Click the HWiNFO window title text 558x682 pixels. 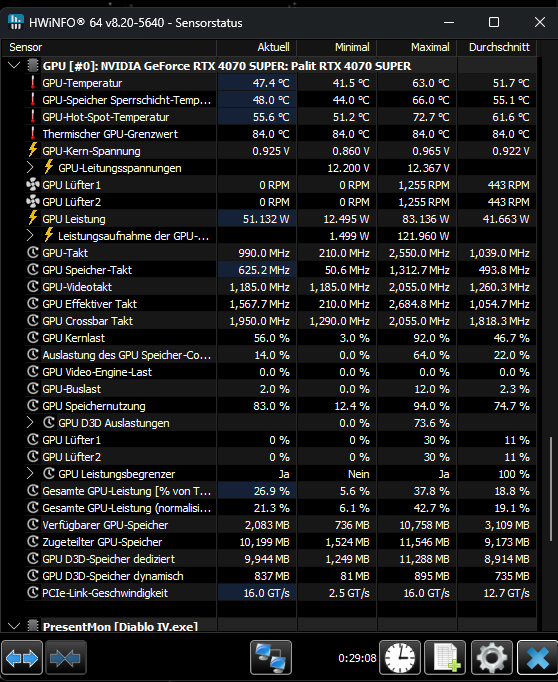tap(136, 23)
